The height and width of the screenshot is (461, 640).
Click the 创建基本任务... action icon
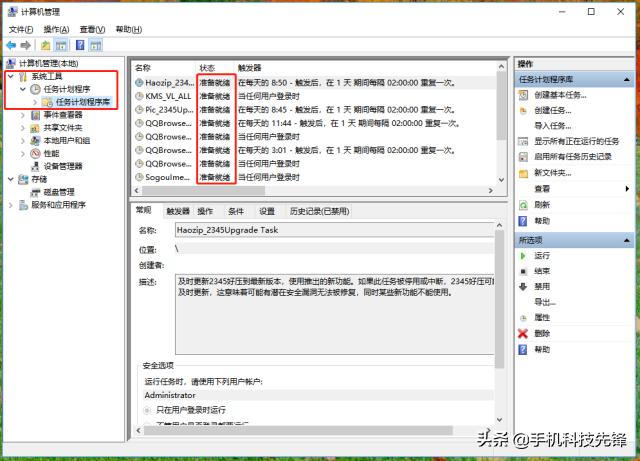tap(523, 95)
